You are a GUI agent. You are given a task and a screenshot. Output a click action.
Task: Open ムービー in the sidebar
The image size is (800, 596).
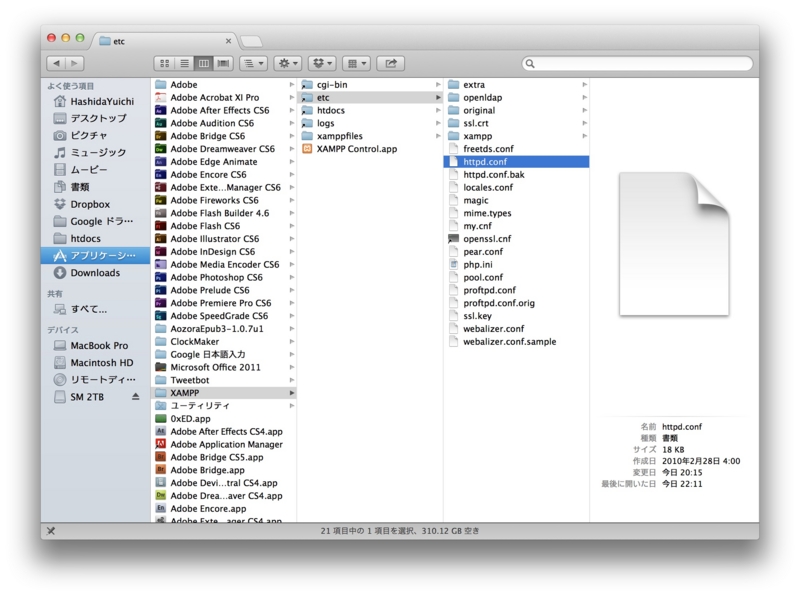pyautogui.click(x=95, y=169)
